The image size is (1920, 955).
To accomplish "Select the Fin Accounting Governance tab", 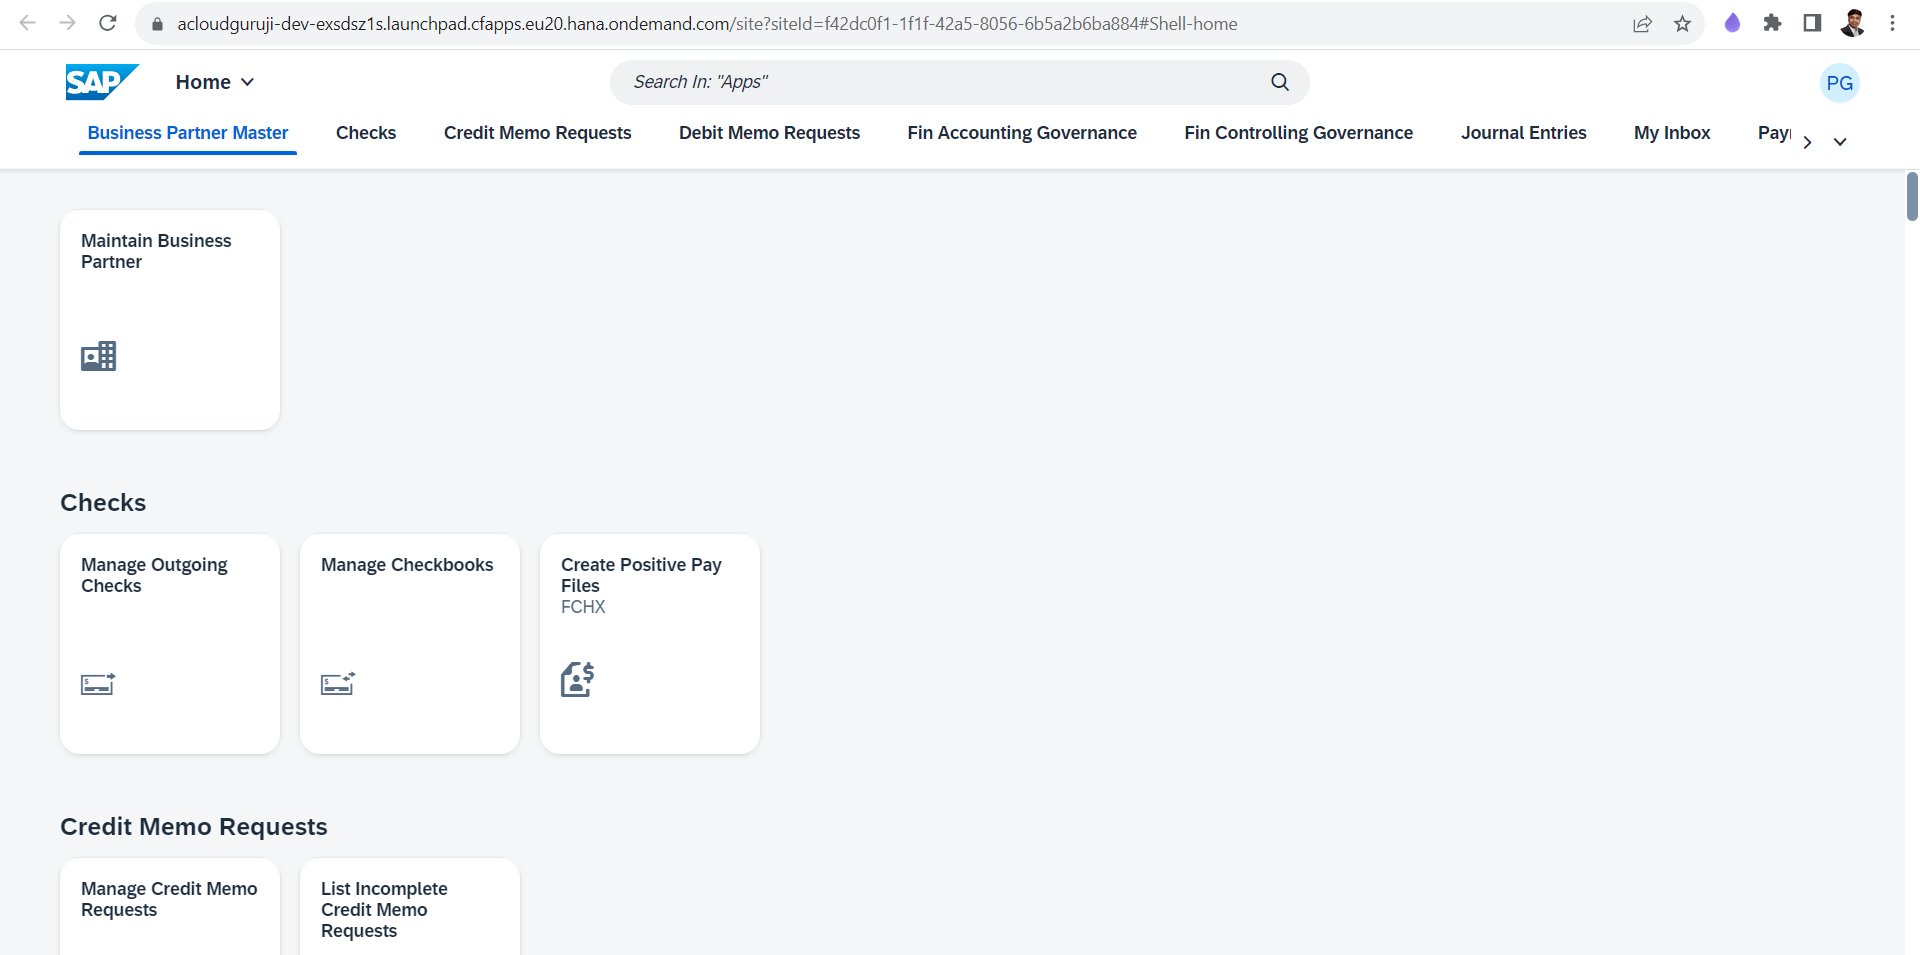I will point(1022,133).
